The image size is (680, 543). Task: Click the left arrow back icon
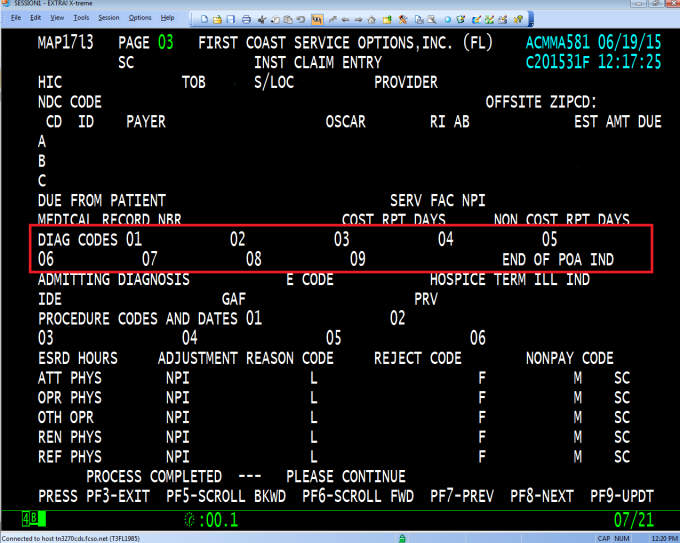click(345, 18)
